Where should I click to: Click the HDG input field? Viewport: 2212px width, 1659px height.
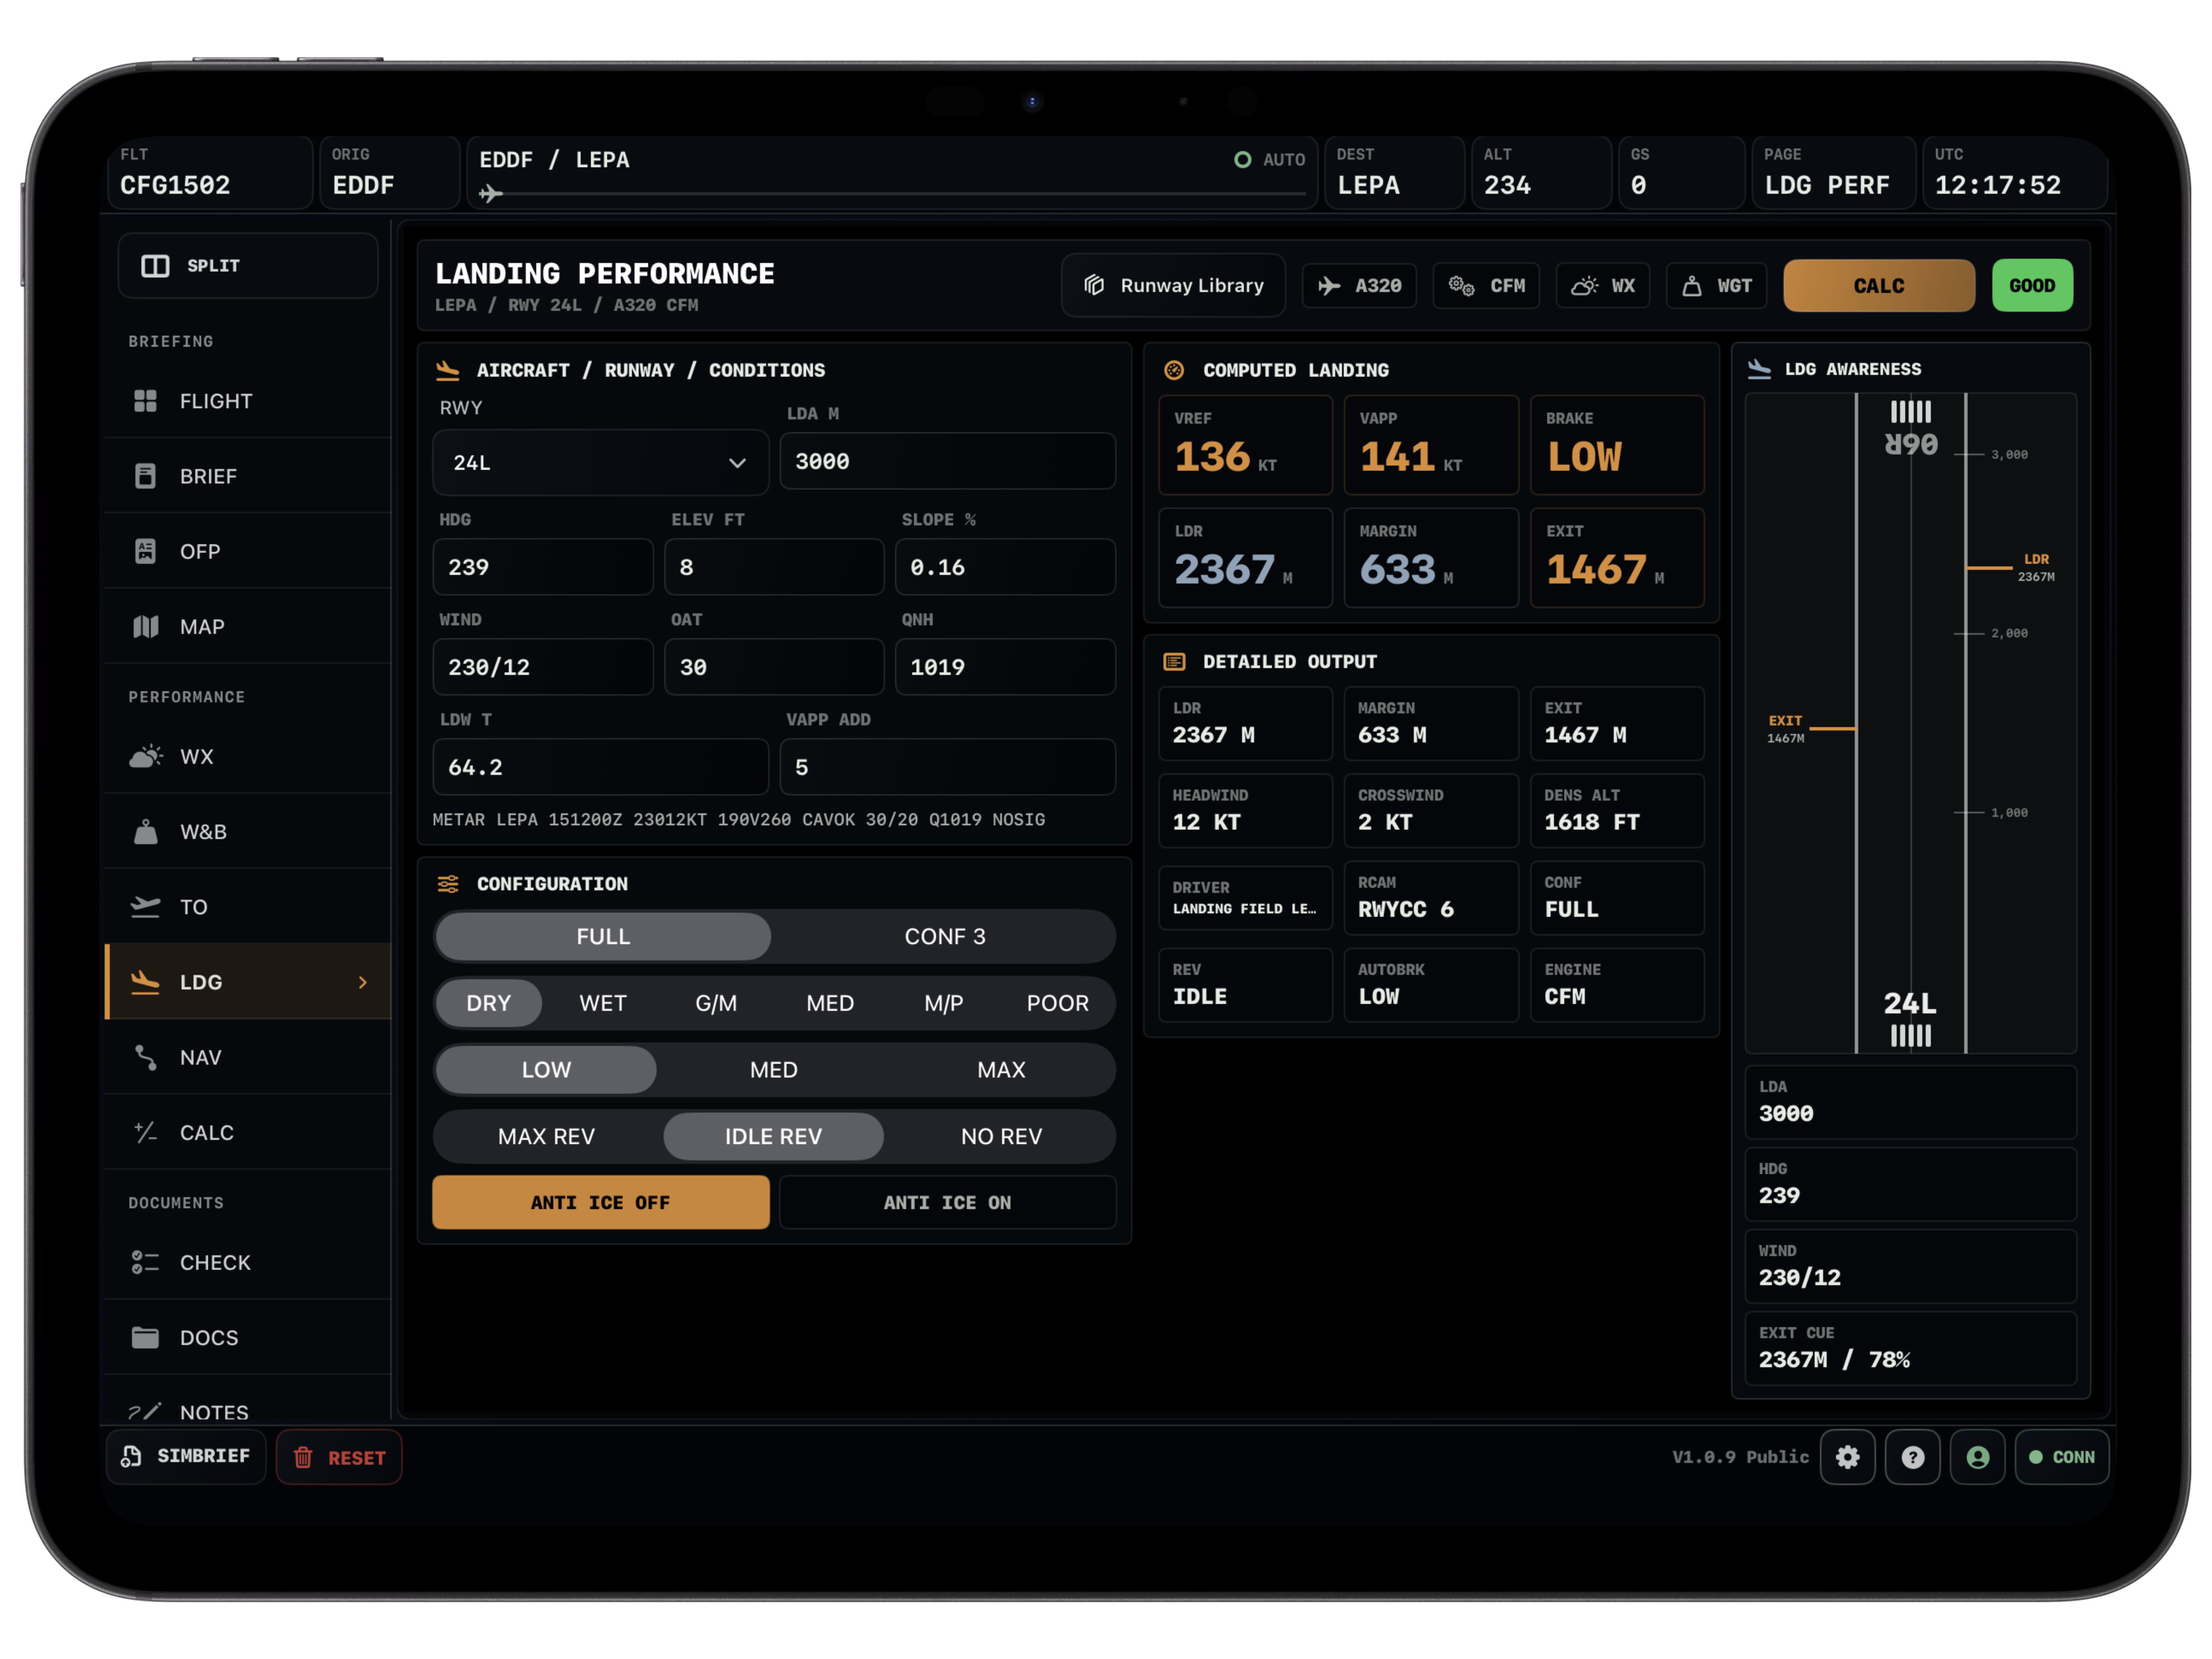point(543,567)
